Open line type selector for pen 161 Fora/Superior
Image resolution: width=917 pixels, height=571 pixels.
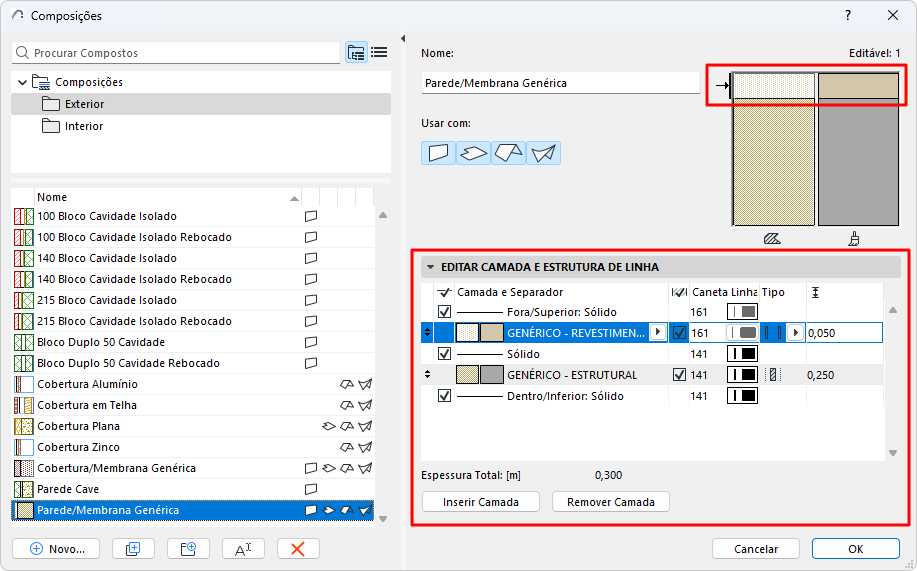coord(742,312)
